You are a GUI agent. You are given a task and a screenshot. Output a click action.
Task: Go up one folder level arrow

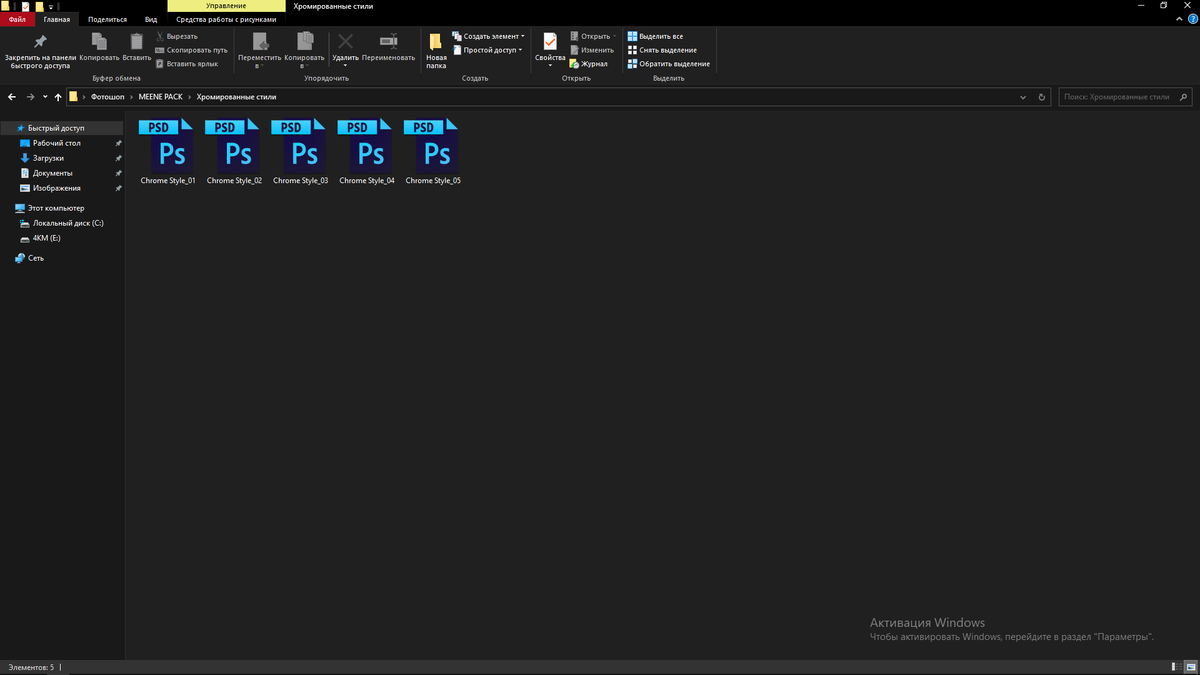(x=58, y=97)
